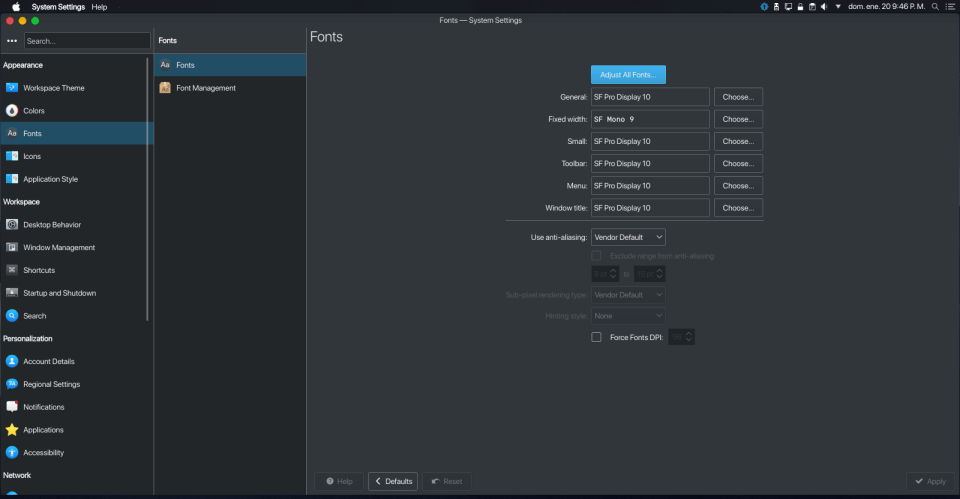Click the display icon in top bar
The image size is (960, 499).
(788, 7)
